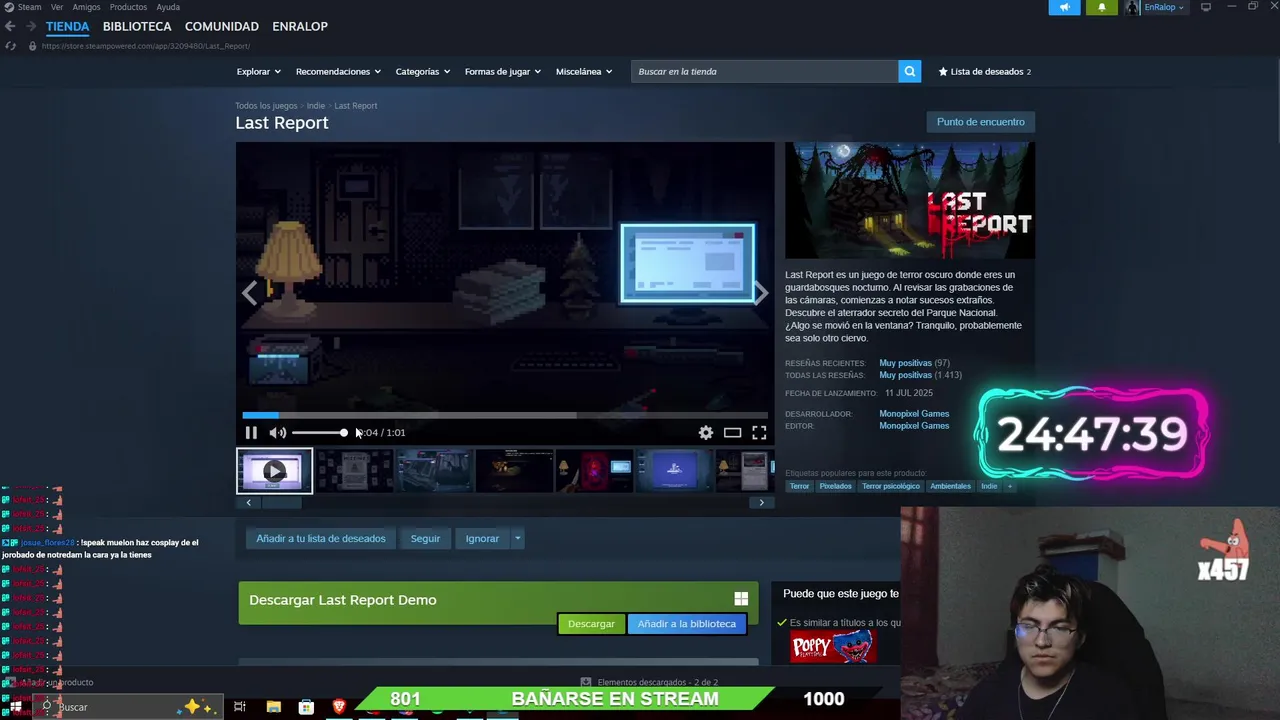Click the Indie breadcrumb link
The height and width of the screenshot is (720, 1280).
[316, 106]
